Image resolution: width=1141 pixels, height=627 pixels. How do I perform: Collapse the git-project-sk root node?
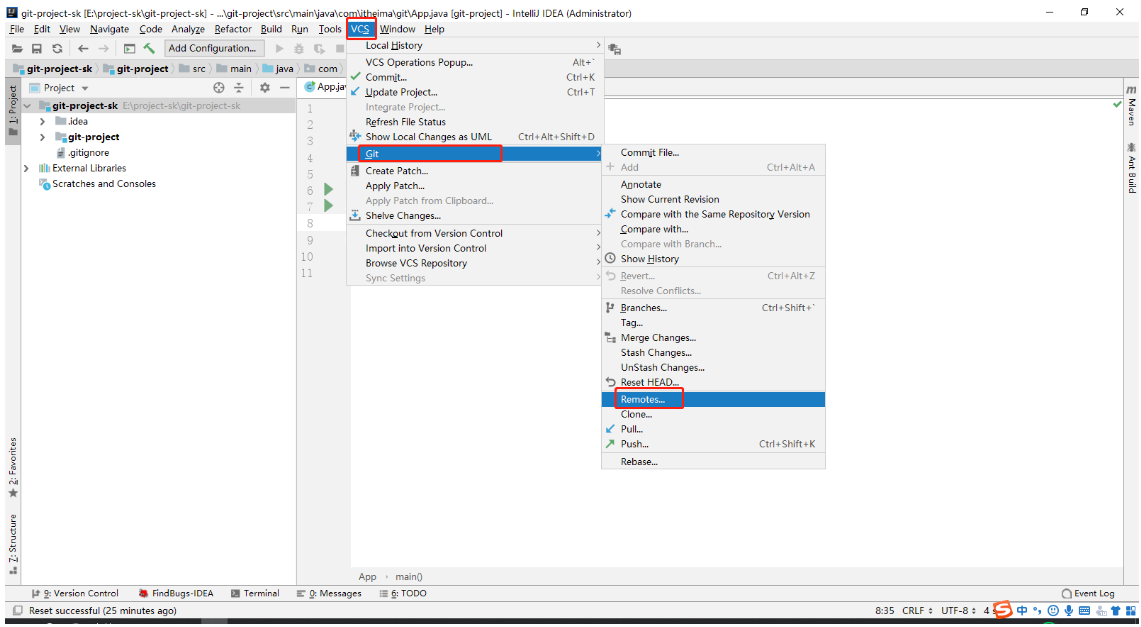(27, 105)
